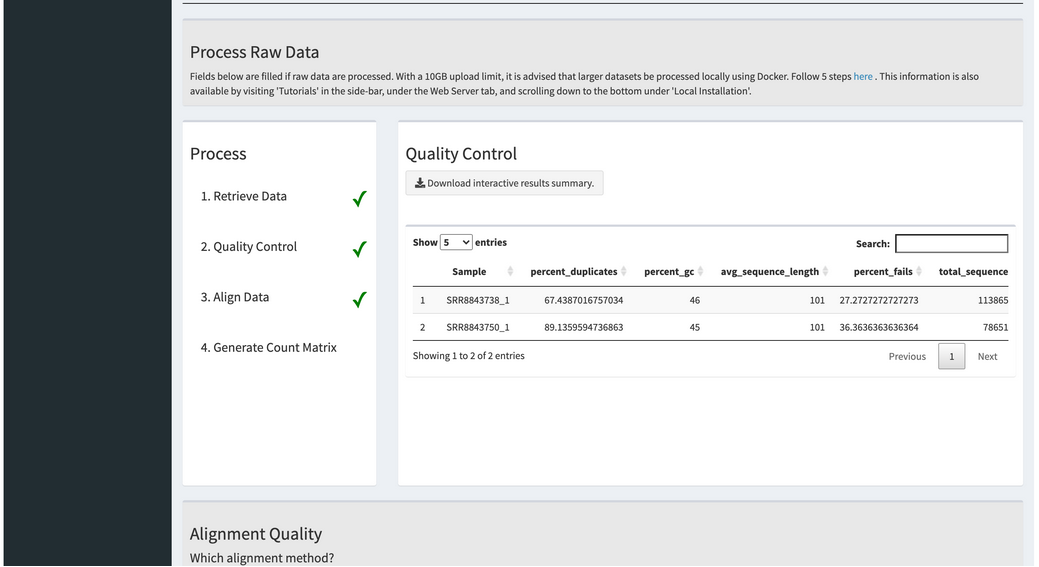Viewport: 1039px width, 567px height.
Task: Select page 1 in table pagination
Action: 952,356
